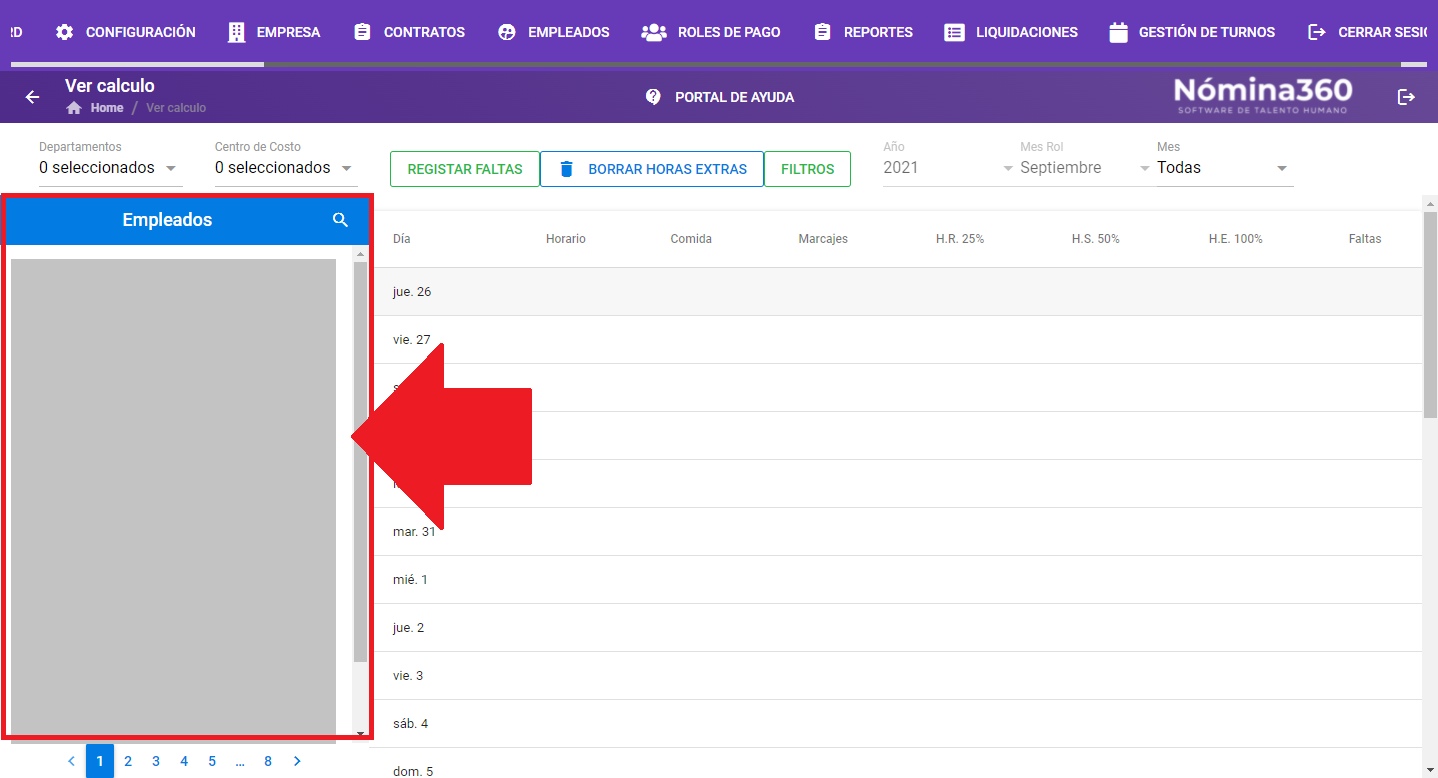
Task: Click the Comida column header
Action: coord(691,239)
